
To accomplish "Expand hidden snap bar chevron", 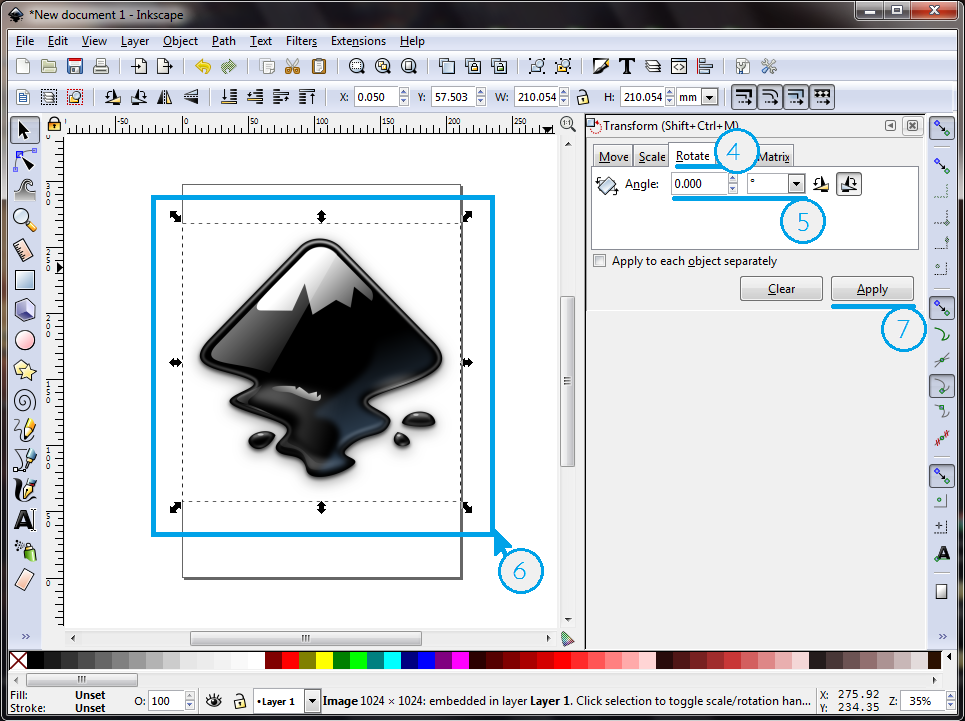I will pos(942,636).
